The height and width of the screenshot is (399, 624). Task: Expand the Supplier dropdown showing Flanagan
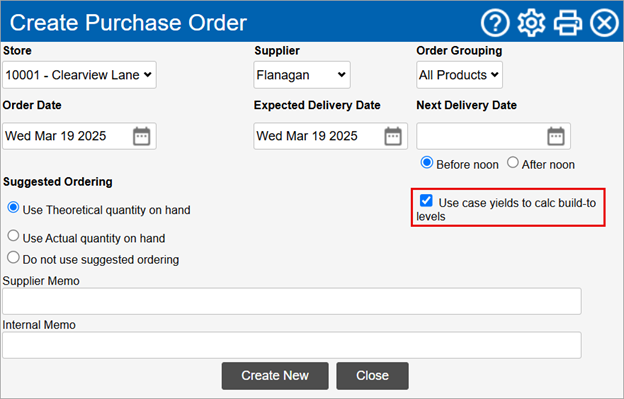[x=302, y=75]
